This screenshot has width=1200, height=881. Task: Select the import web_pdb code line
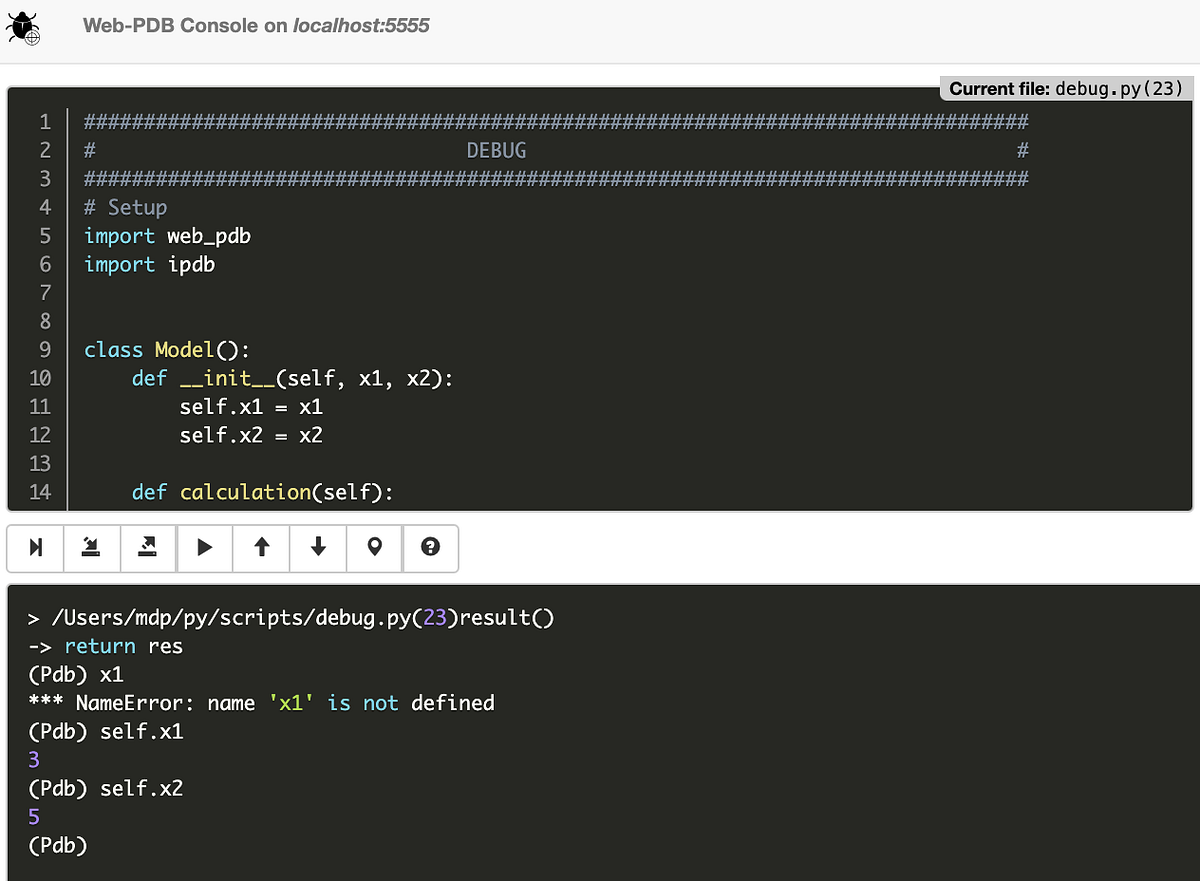tap(166, 235)
